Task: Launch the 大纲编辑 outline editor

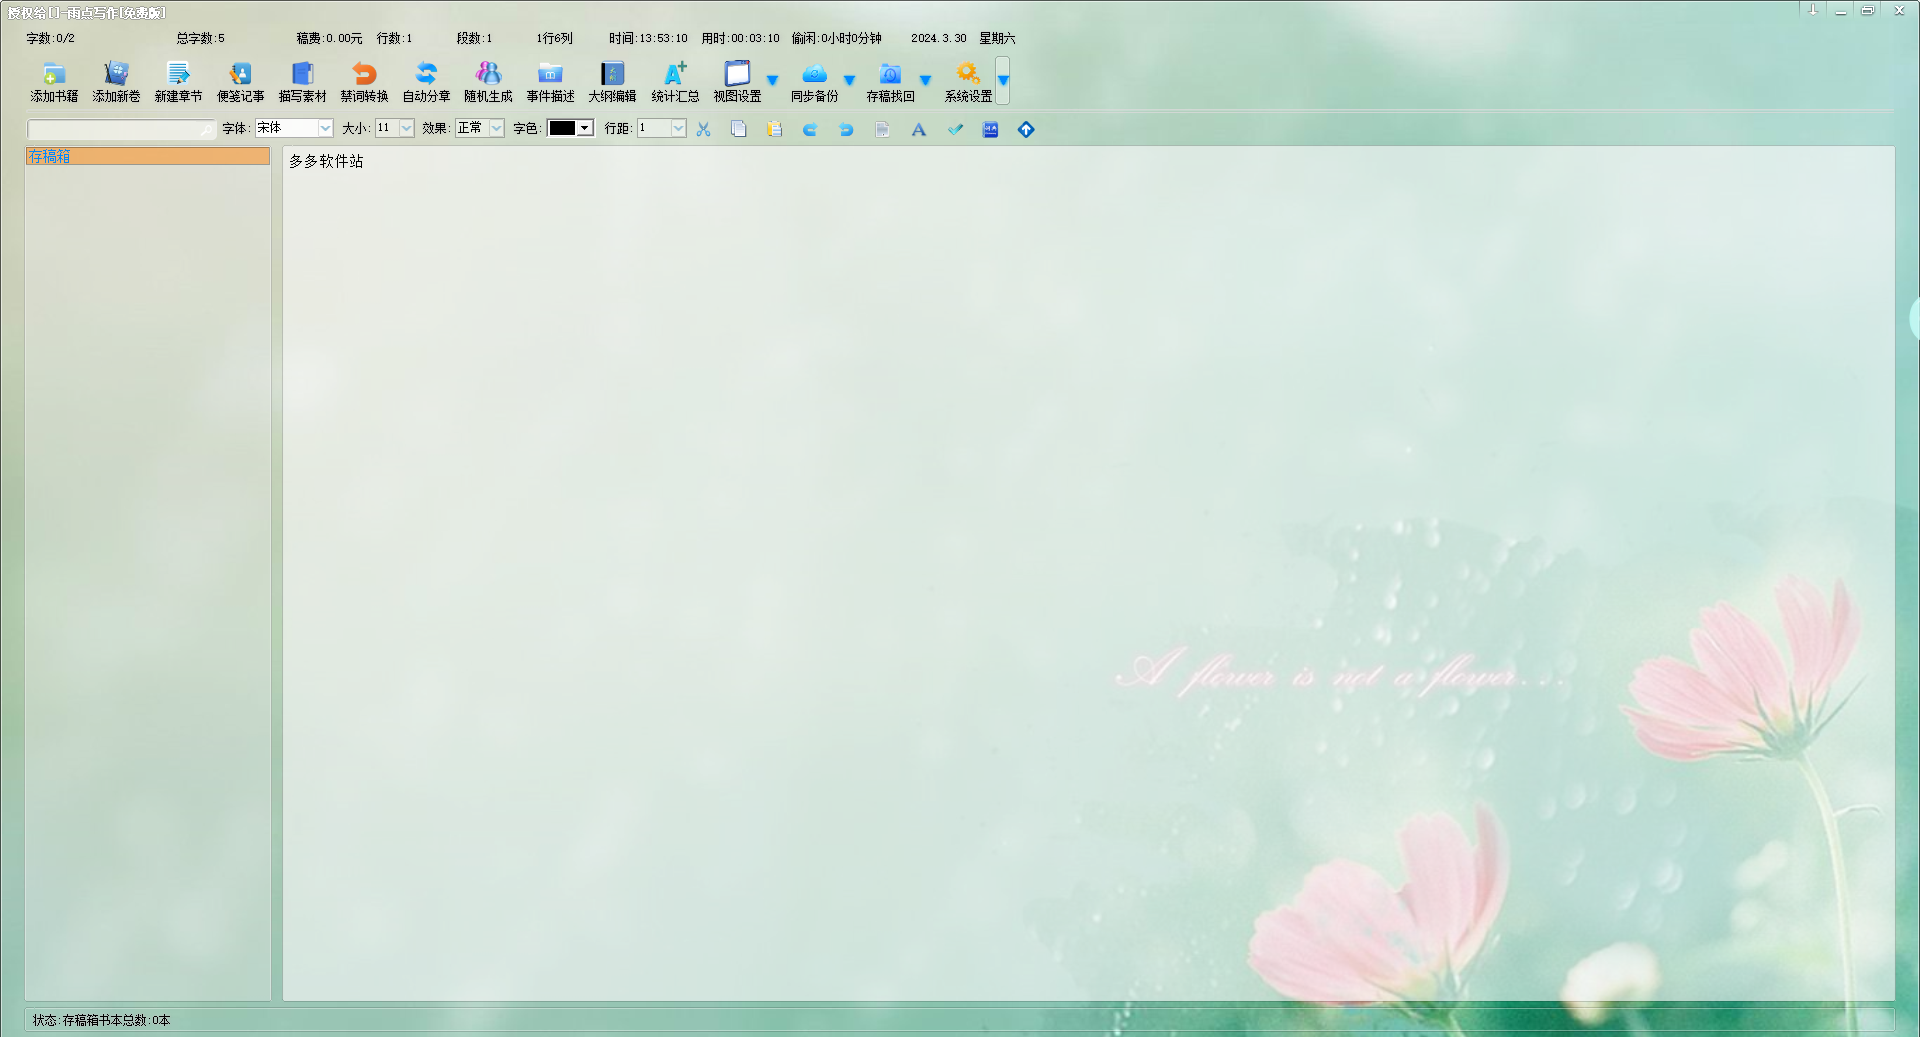Action: pos(612,82)
